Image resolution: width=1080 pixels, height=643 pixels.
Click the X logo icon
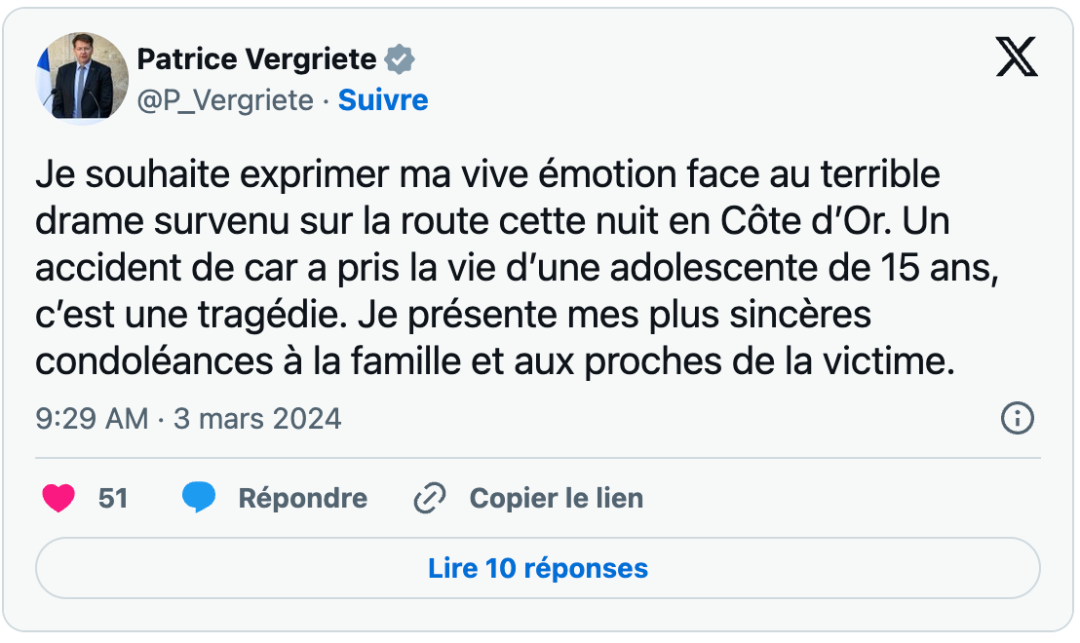pos(1016,60)
